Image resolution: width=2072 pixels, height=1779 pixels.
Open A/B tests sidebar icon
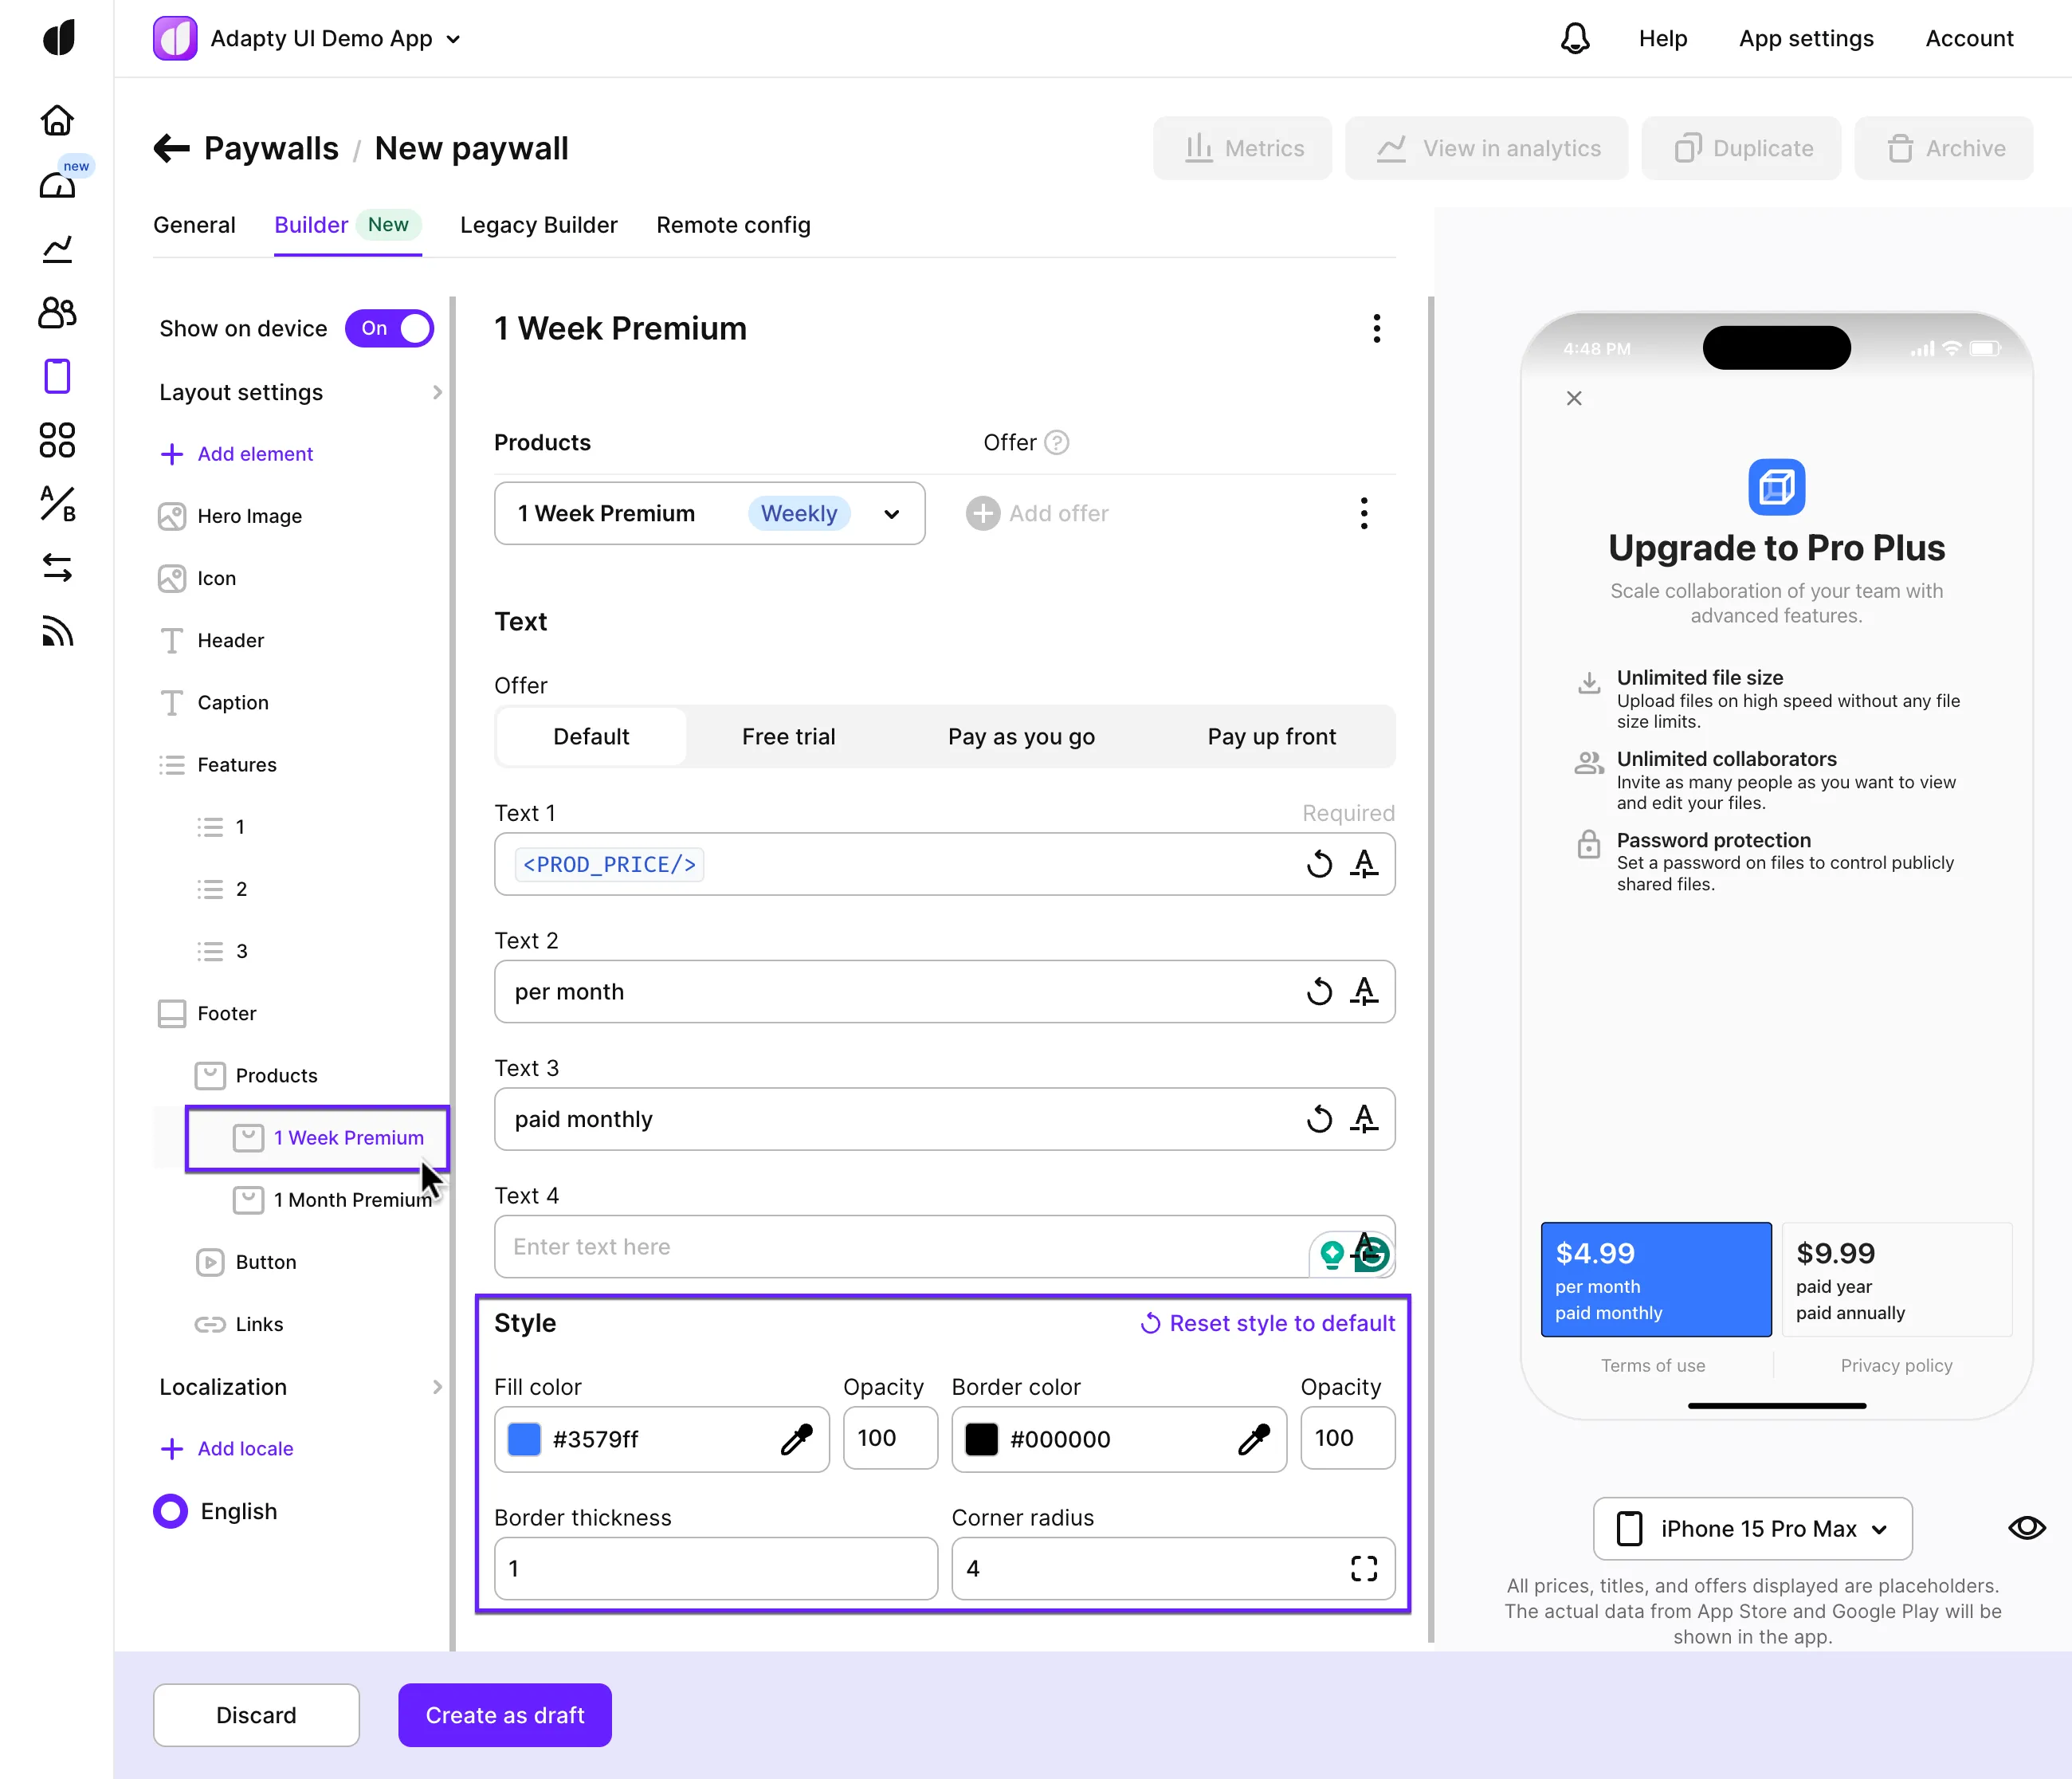click(57, 504)
